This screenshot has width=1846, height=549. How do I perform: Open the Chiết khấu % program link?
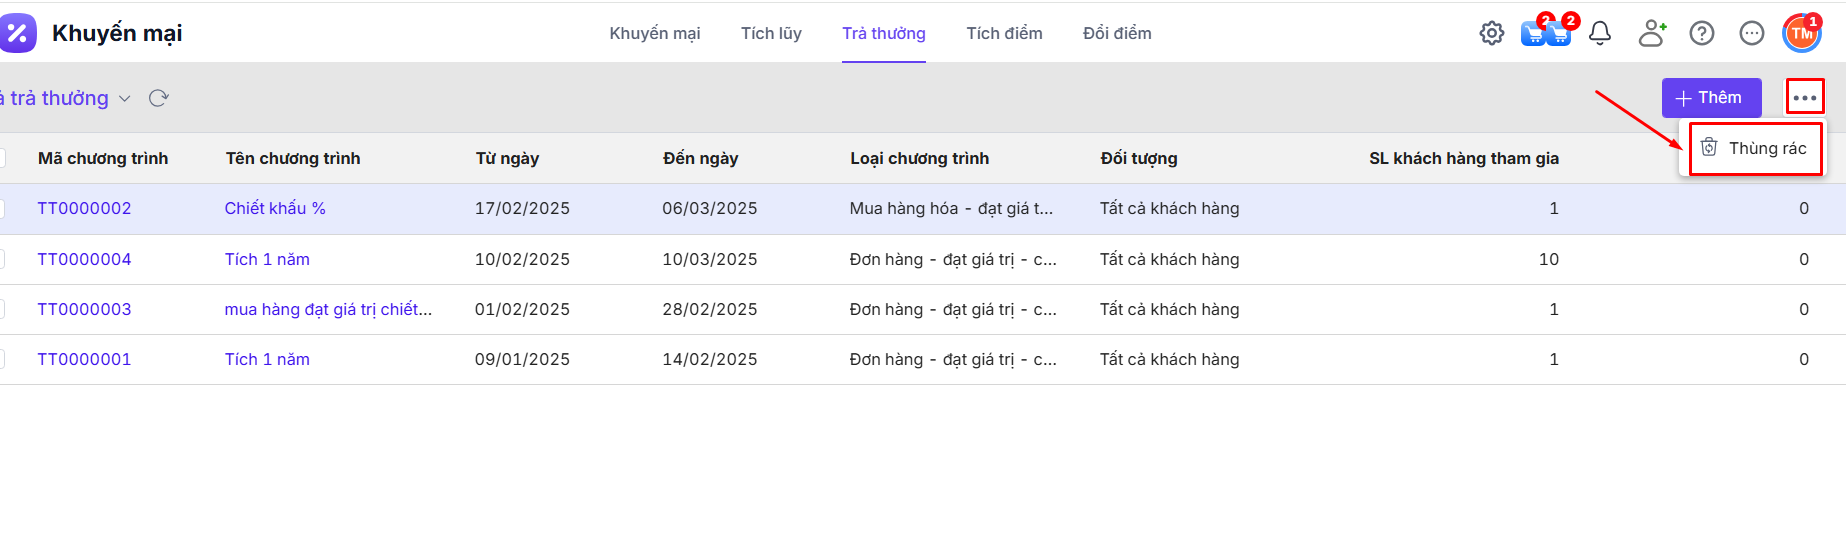[275, 208]
